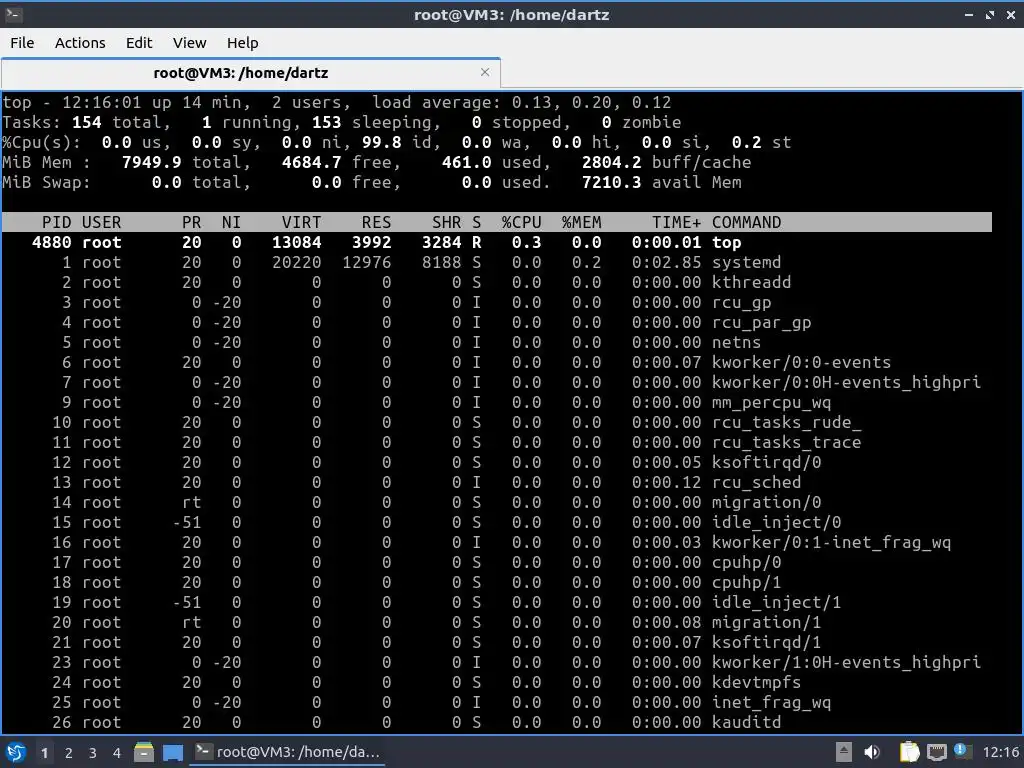Click the TIME+ column header

[676, 223]
